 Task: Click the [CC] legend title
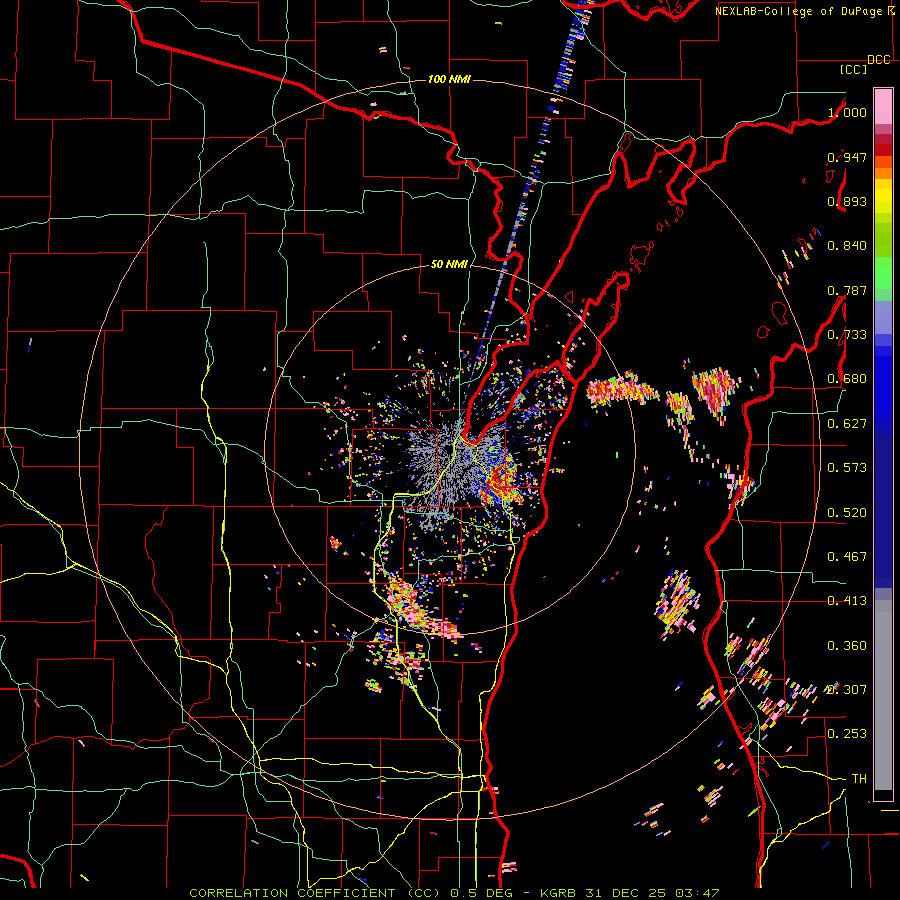854,69
